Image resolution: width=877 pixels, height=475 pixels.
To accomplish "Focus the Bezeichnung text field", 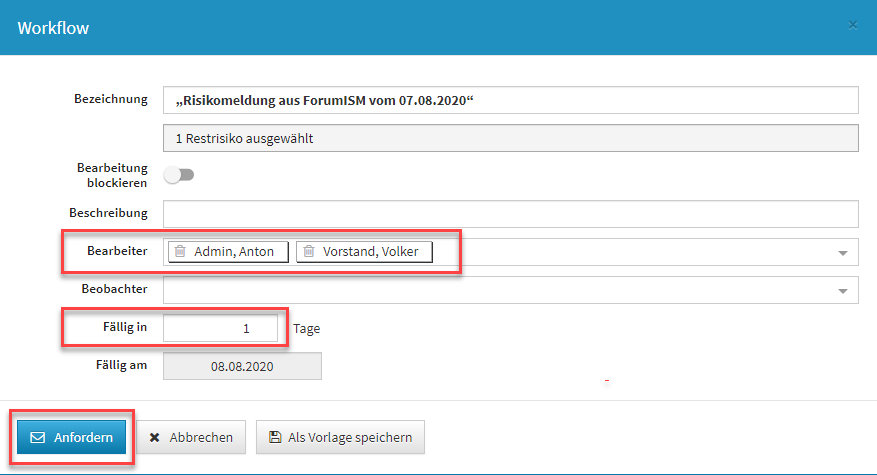I will 510,101.
